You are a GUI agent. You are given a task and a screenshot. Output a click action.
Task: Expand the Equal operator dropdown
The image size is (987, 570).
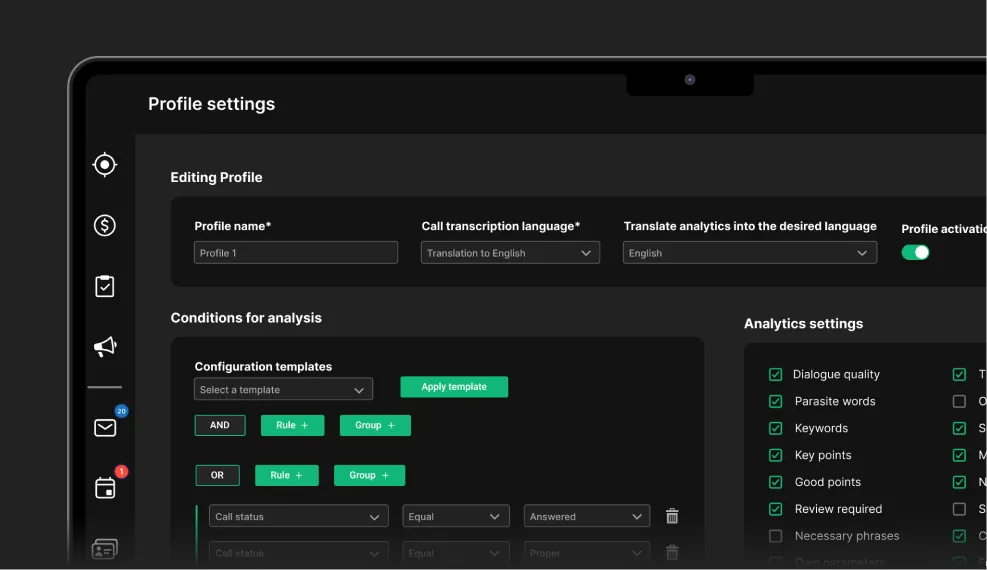(x=455, y=517)
